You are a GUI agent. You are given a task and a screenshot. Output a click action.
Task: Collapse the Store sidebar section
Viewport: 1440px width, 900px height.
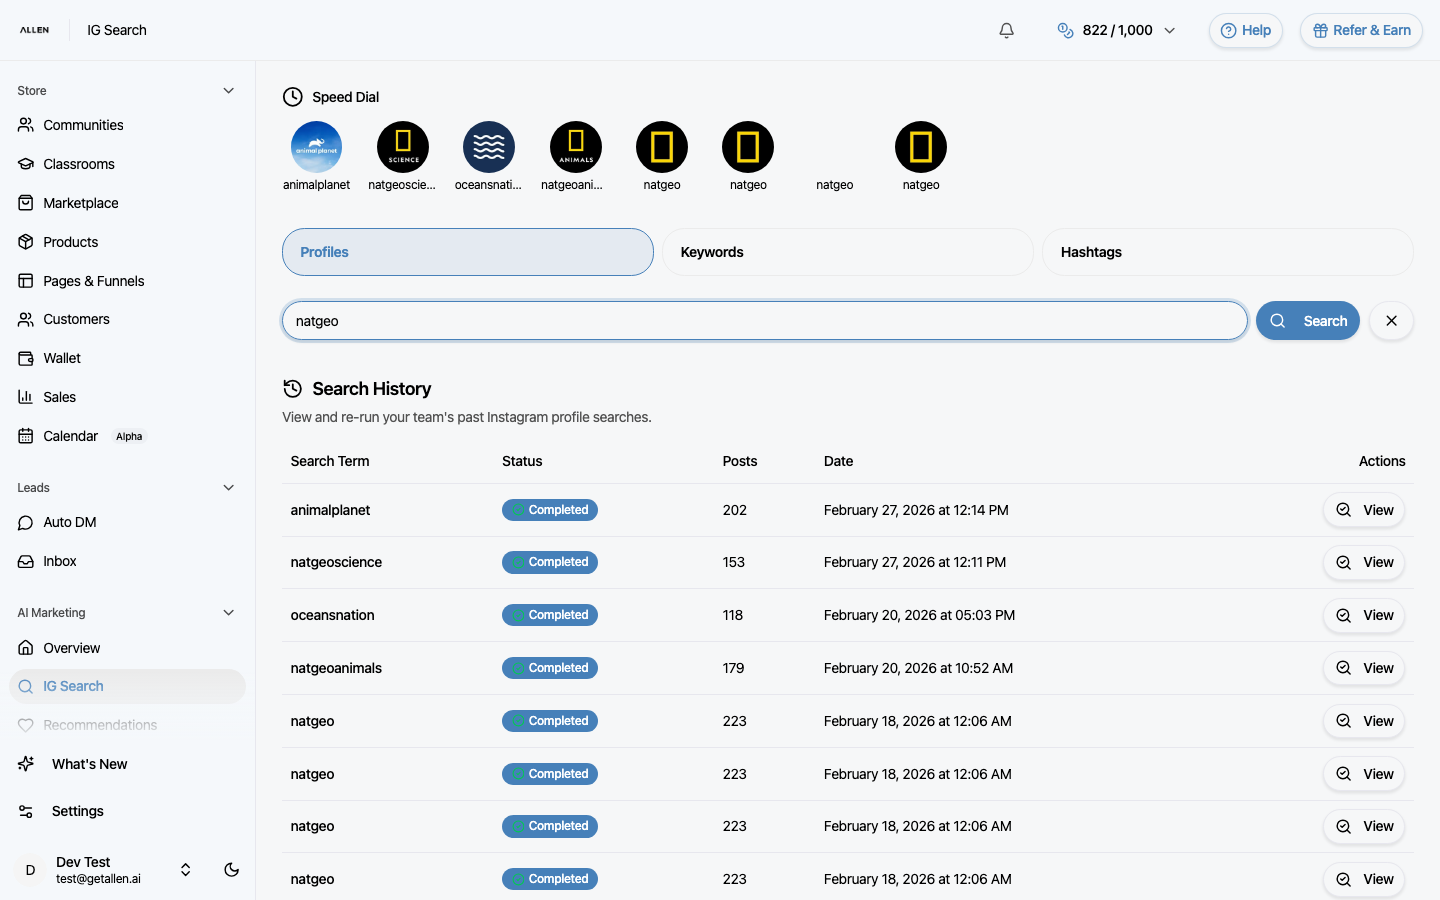pos(228,91)
